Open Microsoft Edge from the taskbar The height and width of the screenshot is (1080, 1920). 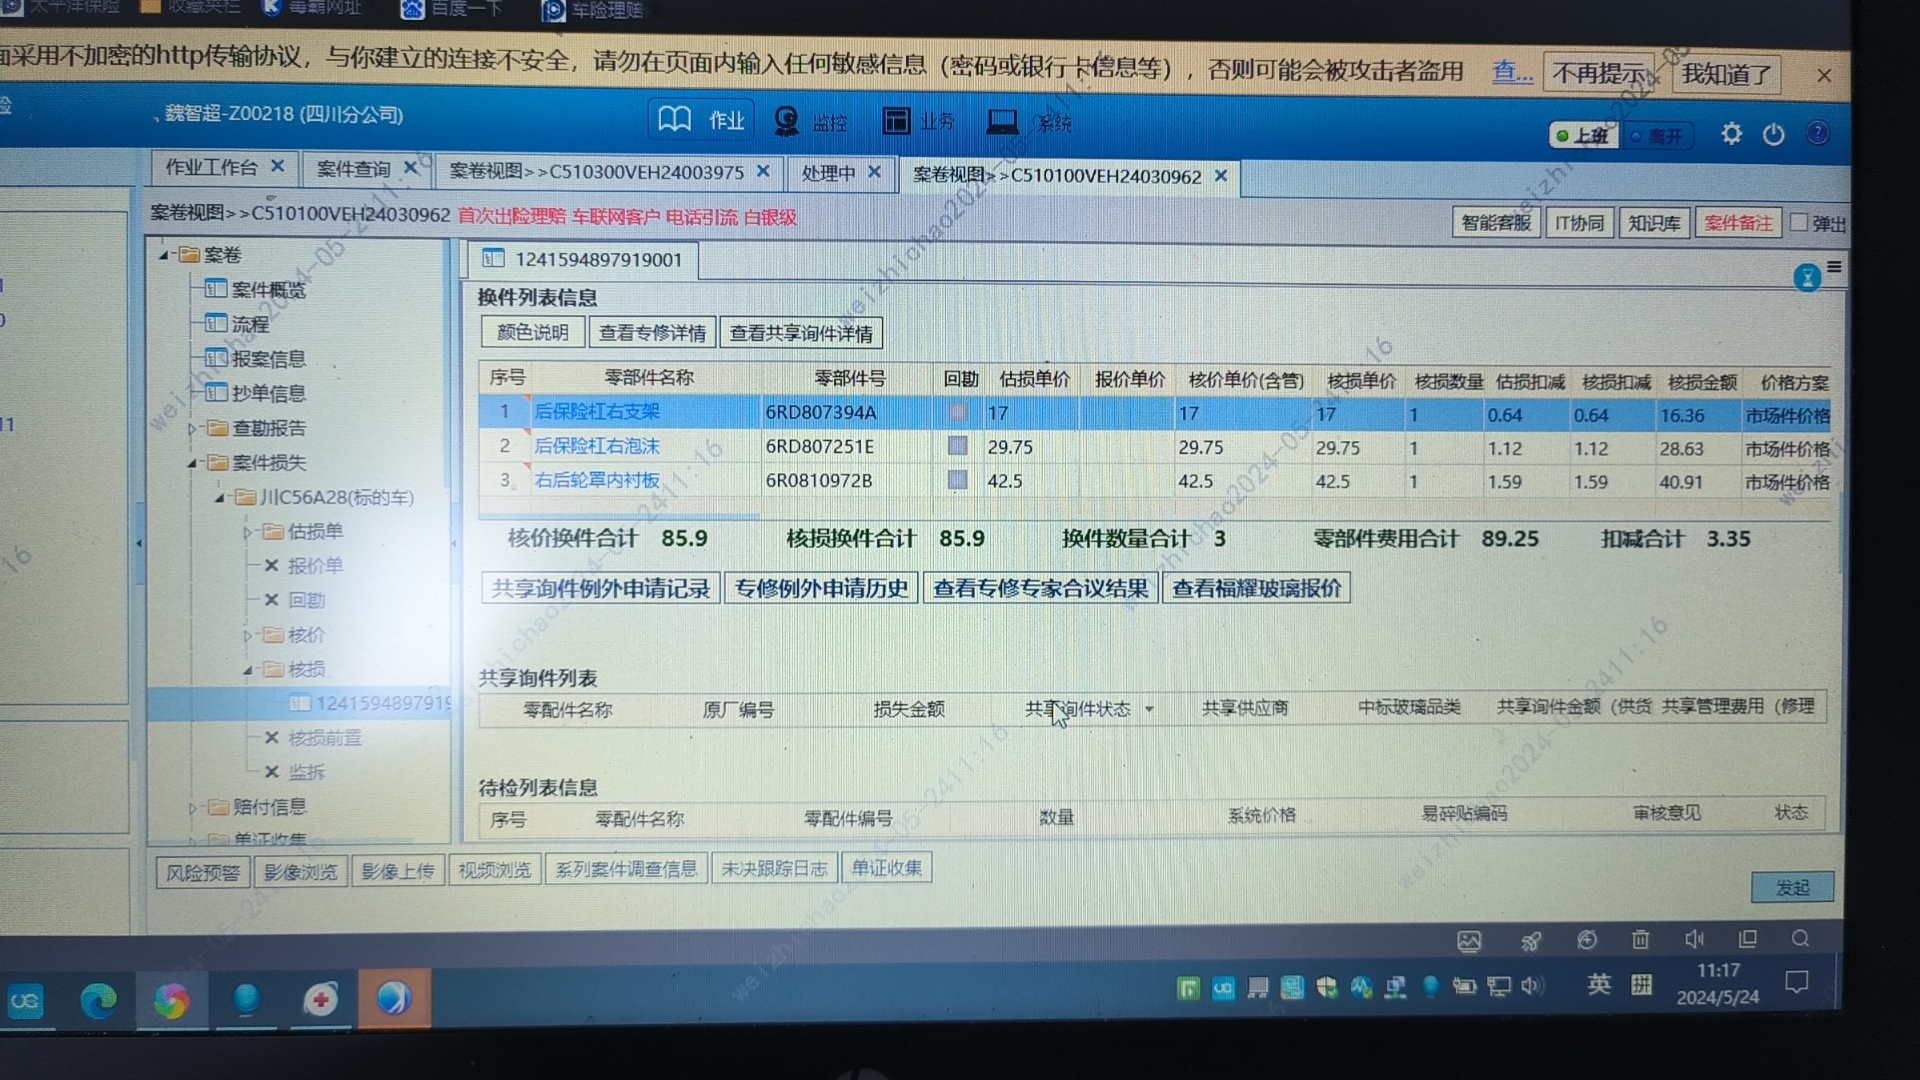pyautogui.click(x=98, y=999)
